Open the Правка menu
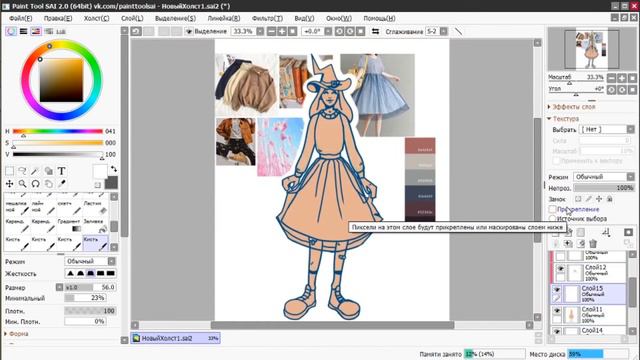 (x=58, y=18)
